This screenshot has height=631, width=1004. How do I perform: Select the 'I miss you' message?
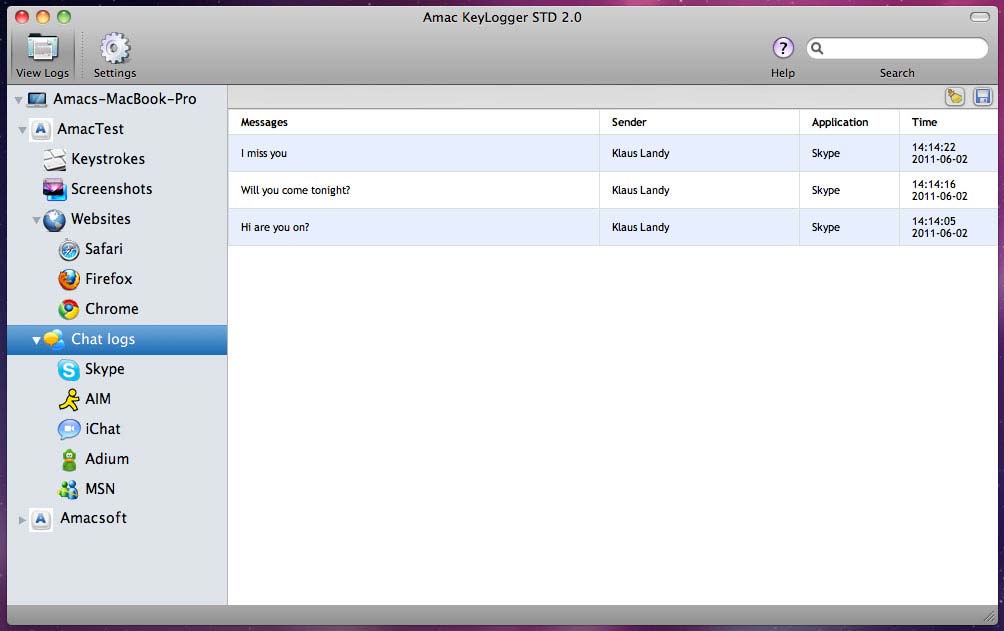point(264,154)
